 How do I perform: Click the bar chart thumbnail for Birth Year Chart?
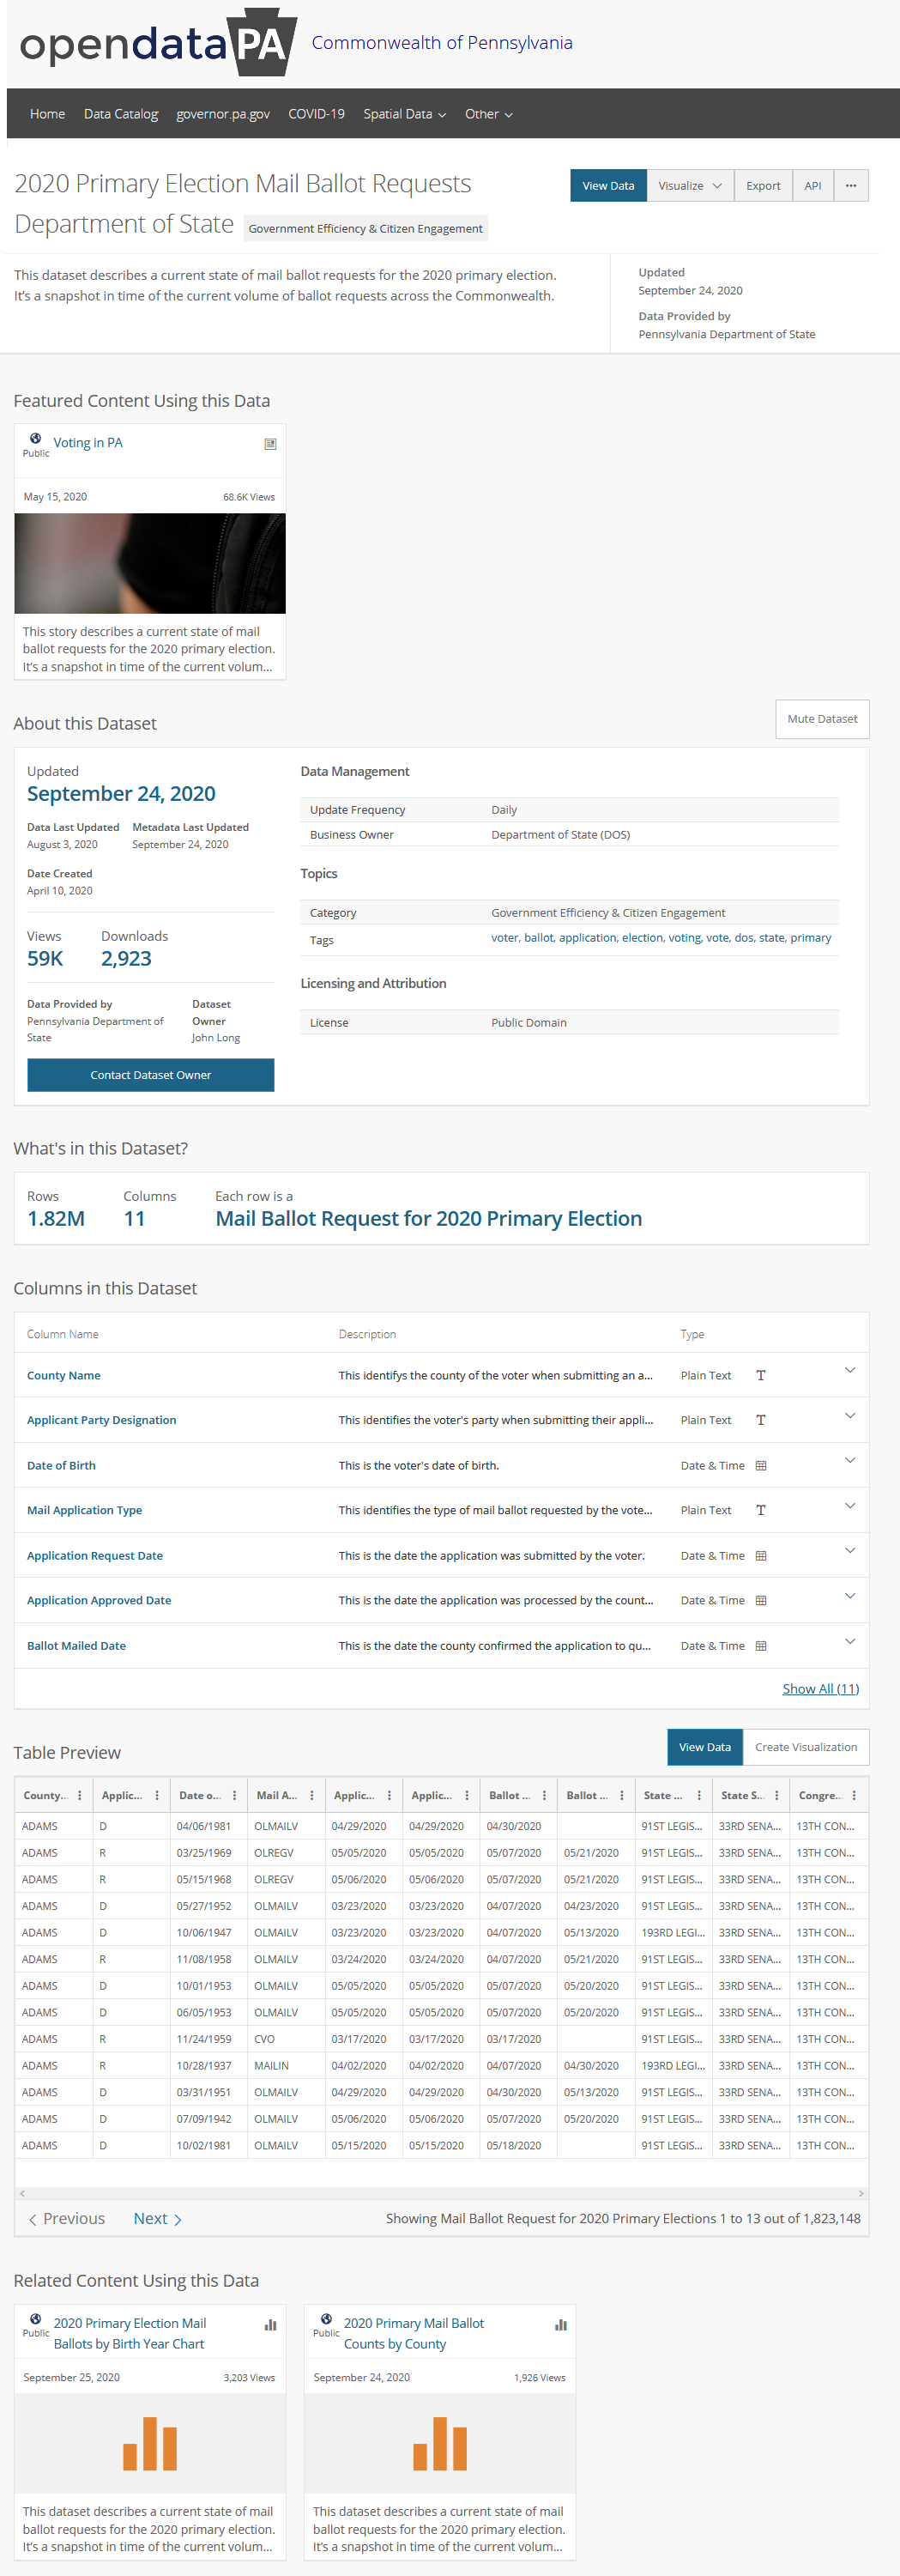coord(150,2443)
